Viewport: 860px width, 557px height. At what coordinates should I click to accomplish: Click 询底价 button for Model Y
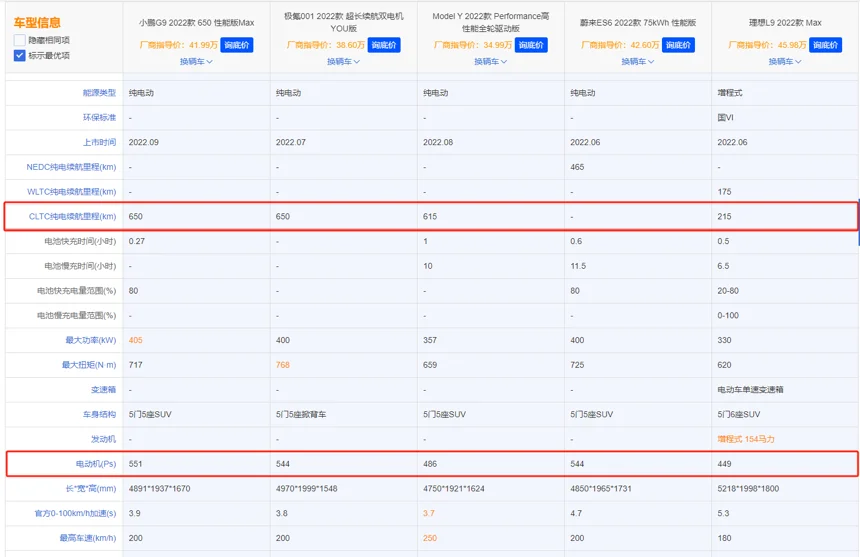[531, 45]
